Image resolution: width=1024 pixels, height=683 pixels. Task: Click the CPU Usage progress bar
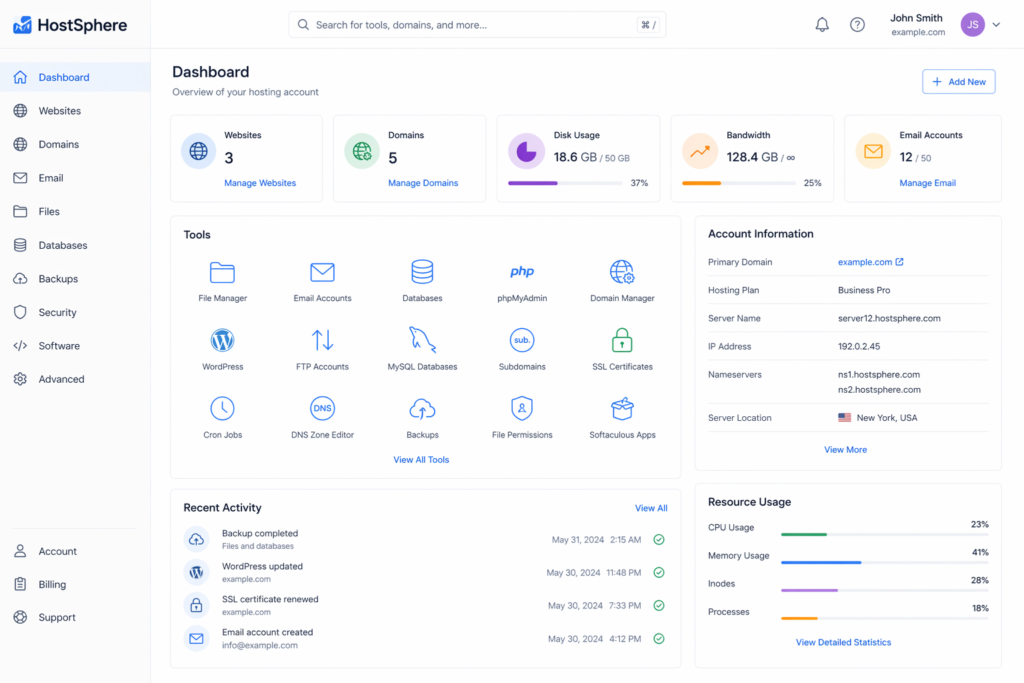[884, 535]
